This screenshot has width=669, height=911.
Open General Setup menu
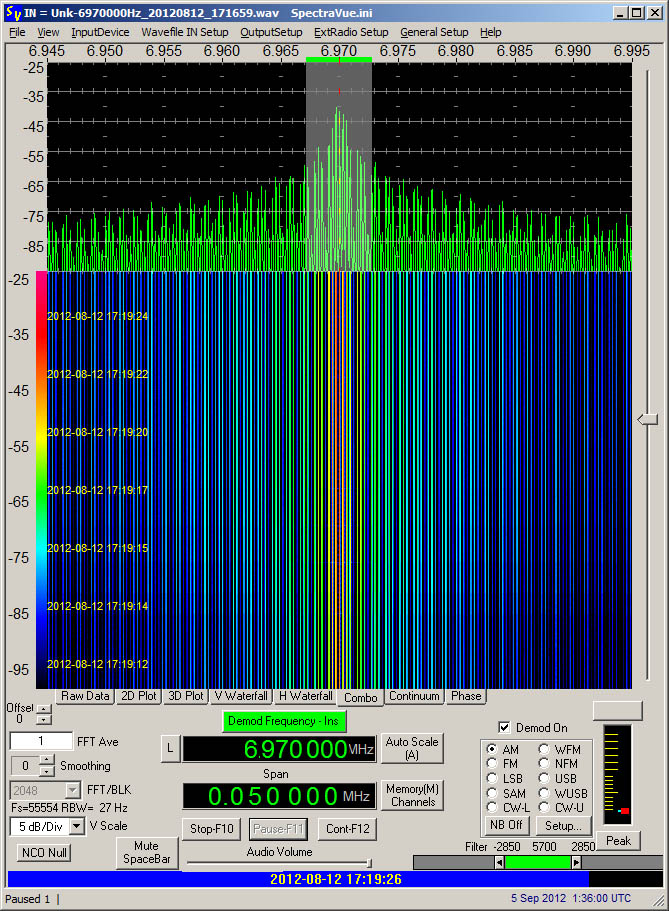434,32
